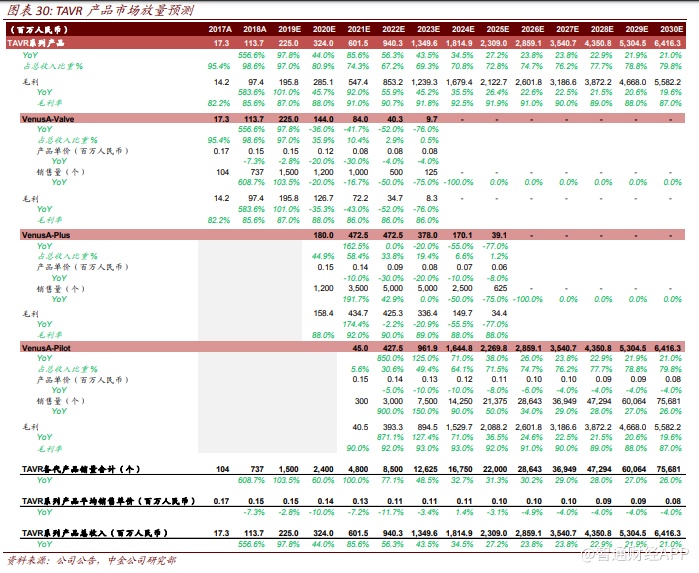Select total sales volume value 2,400

coord(323,469)
